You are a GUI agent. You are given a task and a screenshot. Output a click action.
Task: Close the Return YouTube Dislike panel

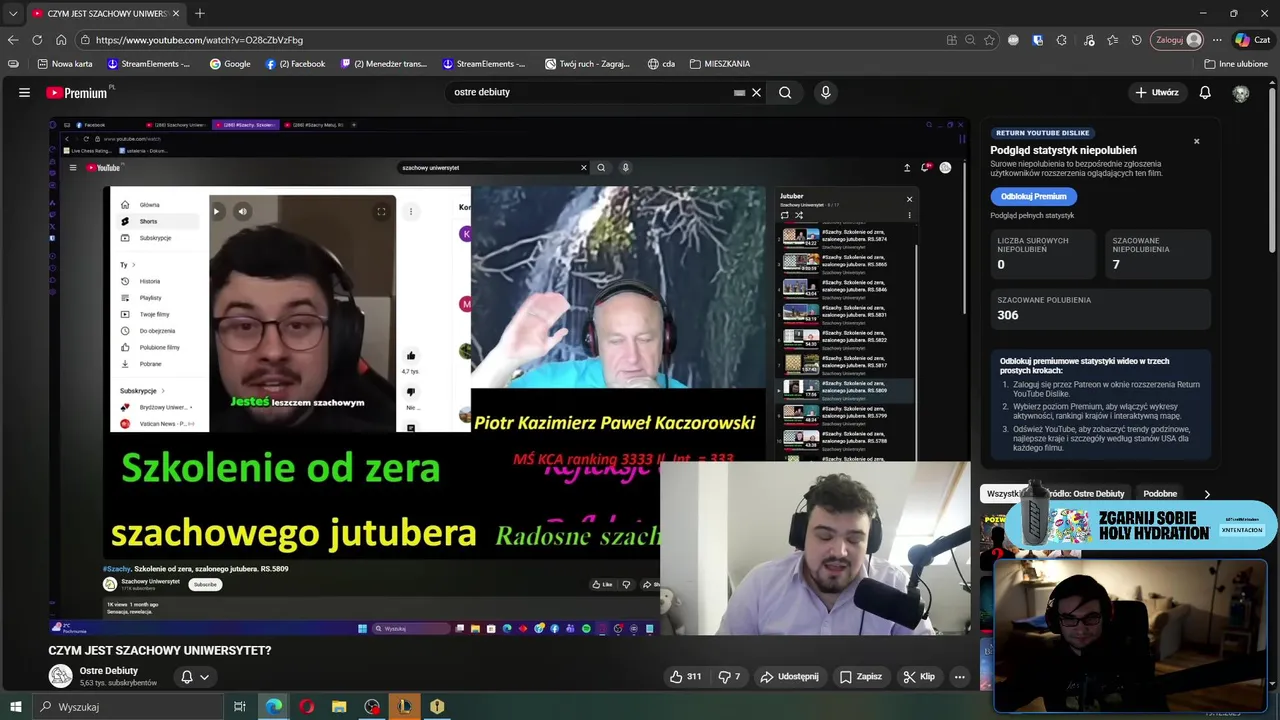1196,141
